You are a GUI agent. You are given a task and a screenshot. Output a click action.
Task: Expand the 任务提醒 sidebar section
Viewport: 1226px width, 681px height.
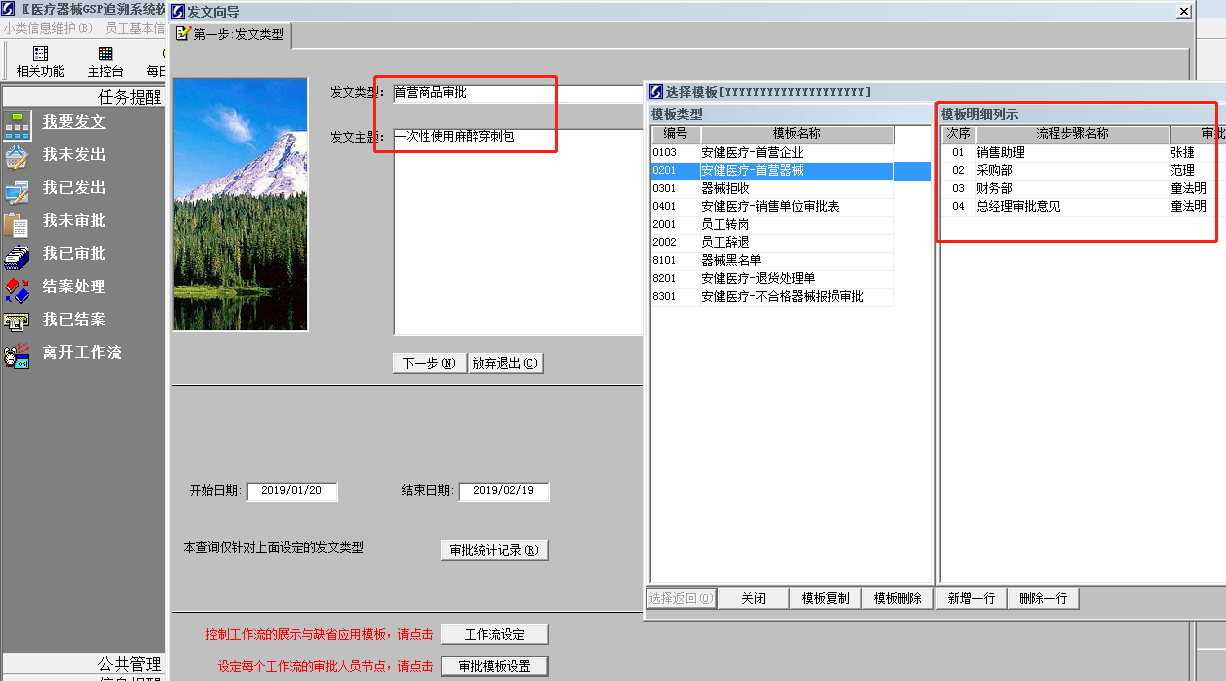coord(83,97)
